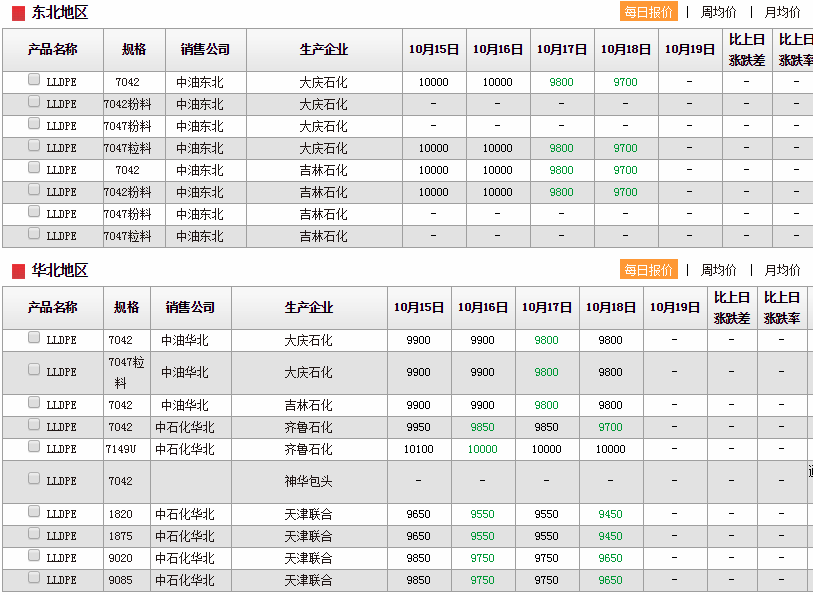
Task: Switch to 月均价 in 东北地区 section
Action: (x=782, y=12)
